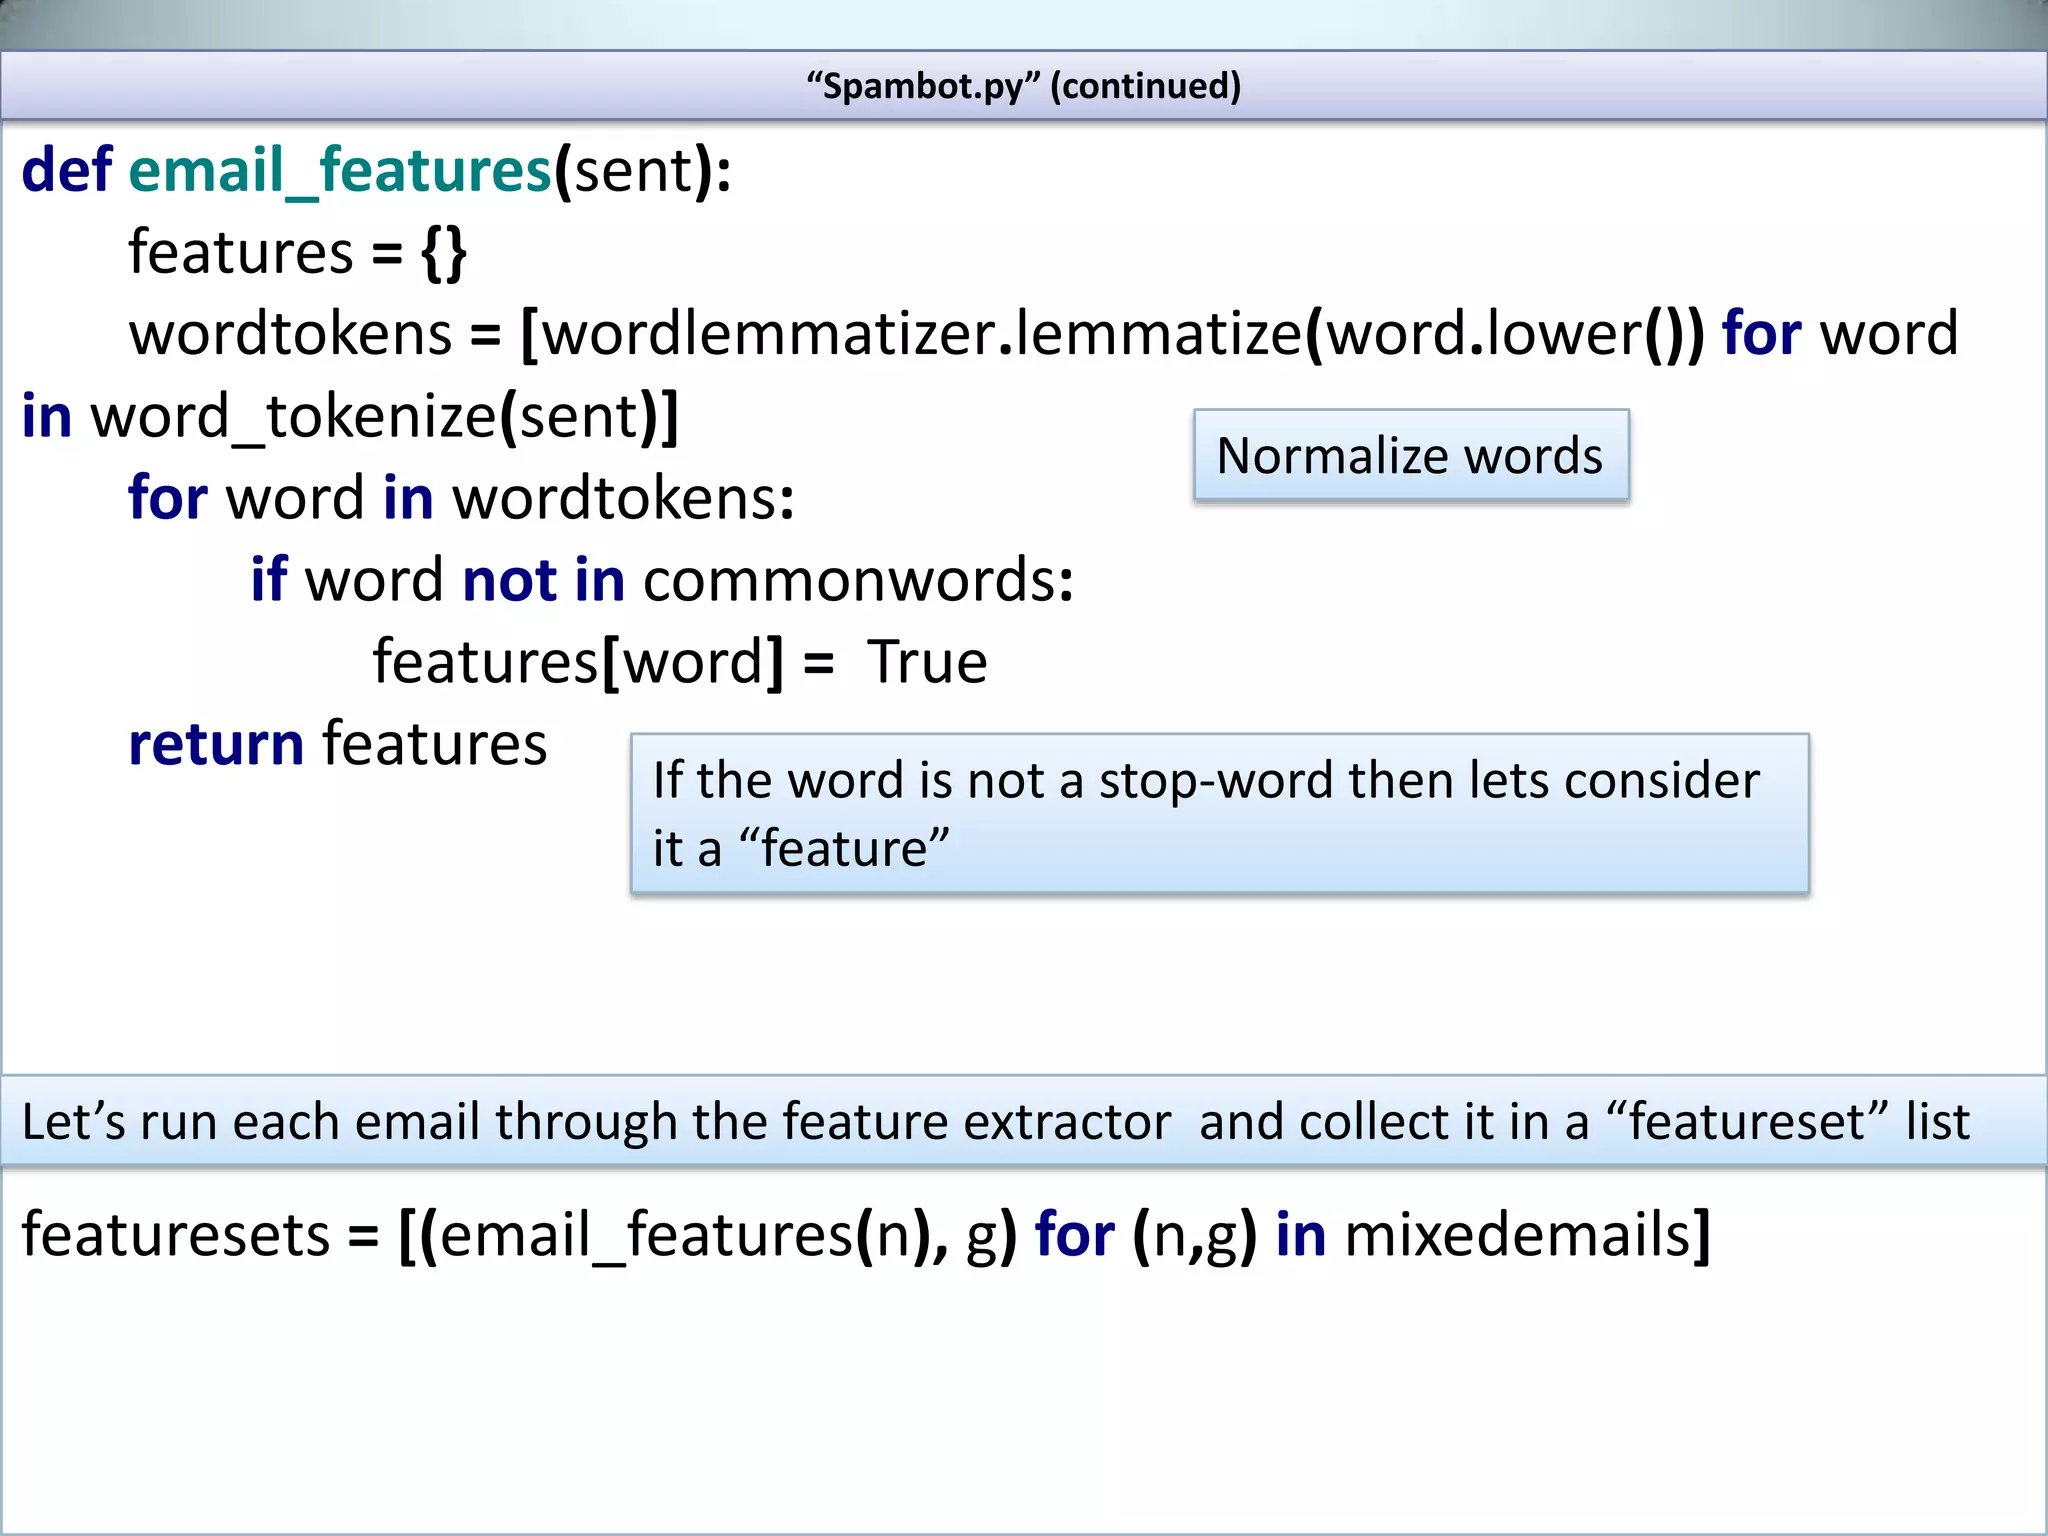Click the word "commonwords:"

tap(858, 580)
